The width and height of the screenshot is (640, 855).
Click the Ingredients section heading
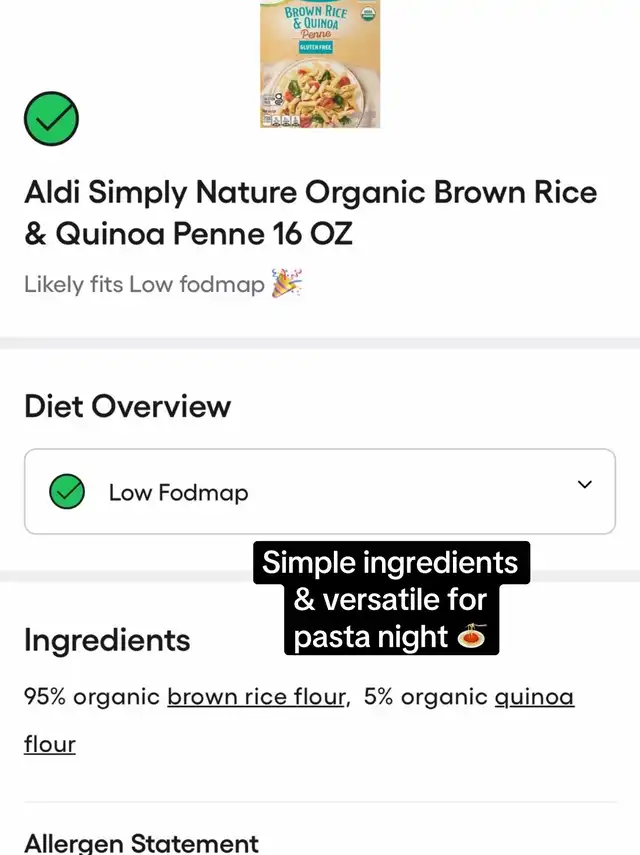click(107, 640)
